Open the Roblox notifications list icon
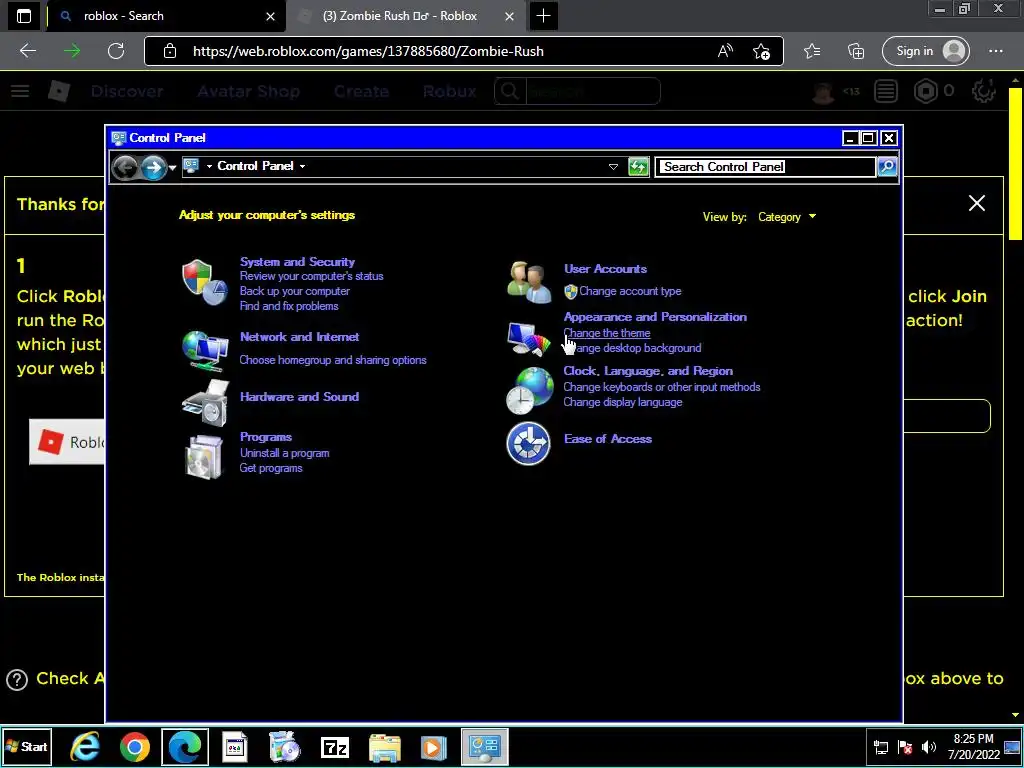Screen dimensions: 1024x768 886,91
